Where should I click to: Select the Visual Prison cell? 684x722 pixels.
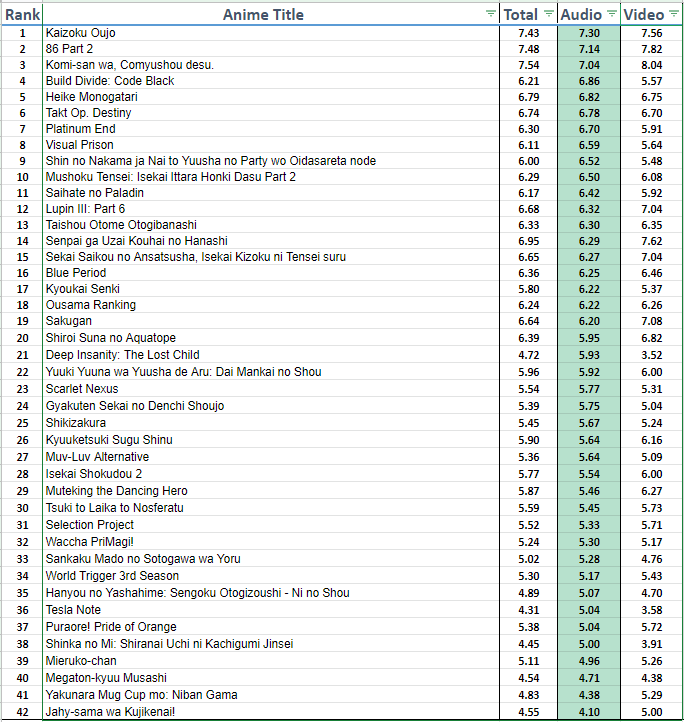click(x=271, y=145)
